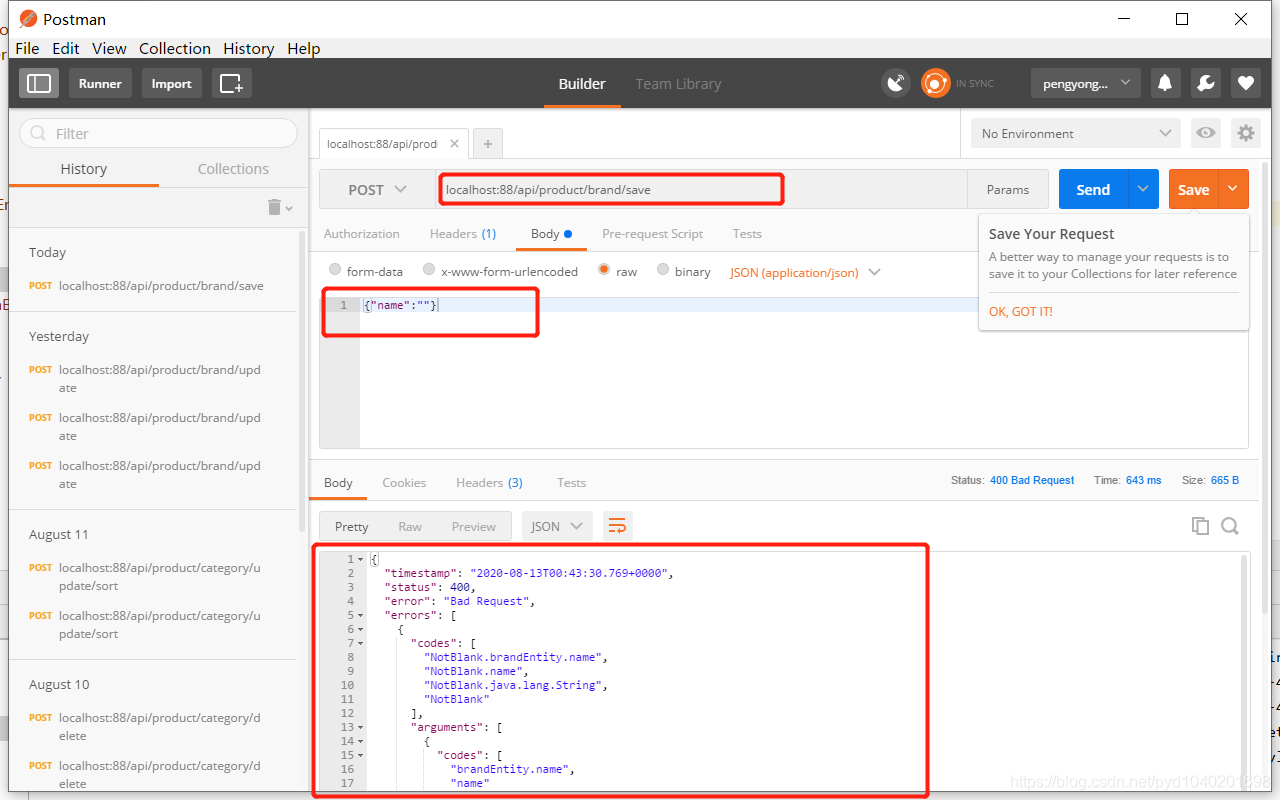
Task: Open the response Cookies tab
Action: point(404,482)
